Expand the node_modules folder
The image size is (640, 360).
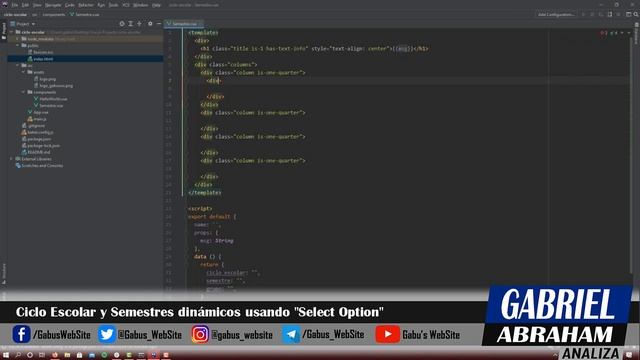[18, 39]
